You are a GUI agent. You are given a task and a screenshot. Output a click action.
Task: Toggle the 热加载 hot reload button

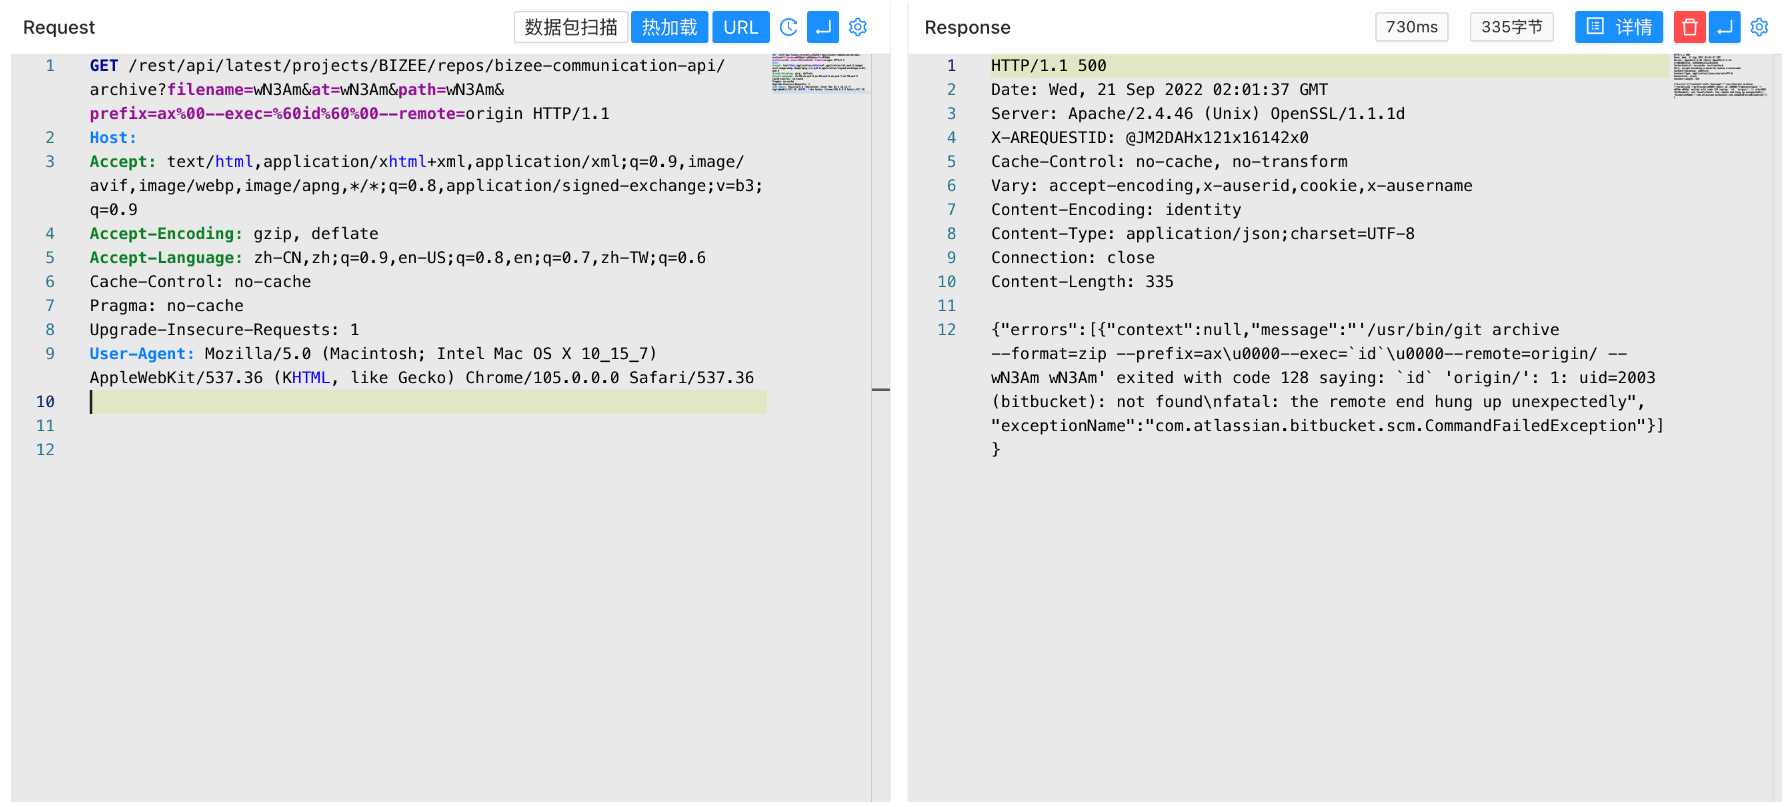tap(669, 27)
